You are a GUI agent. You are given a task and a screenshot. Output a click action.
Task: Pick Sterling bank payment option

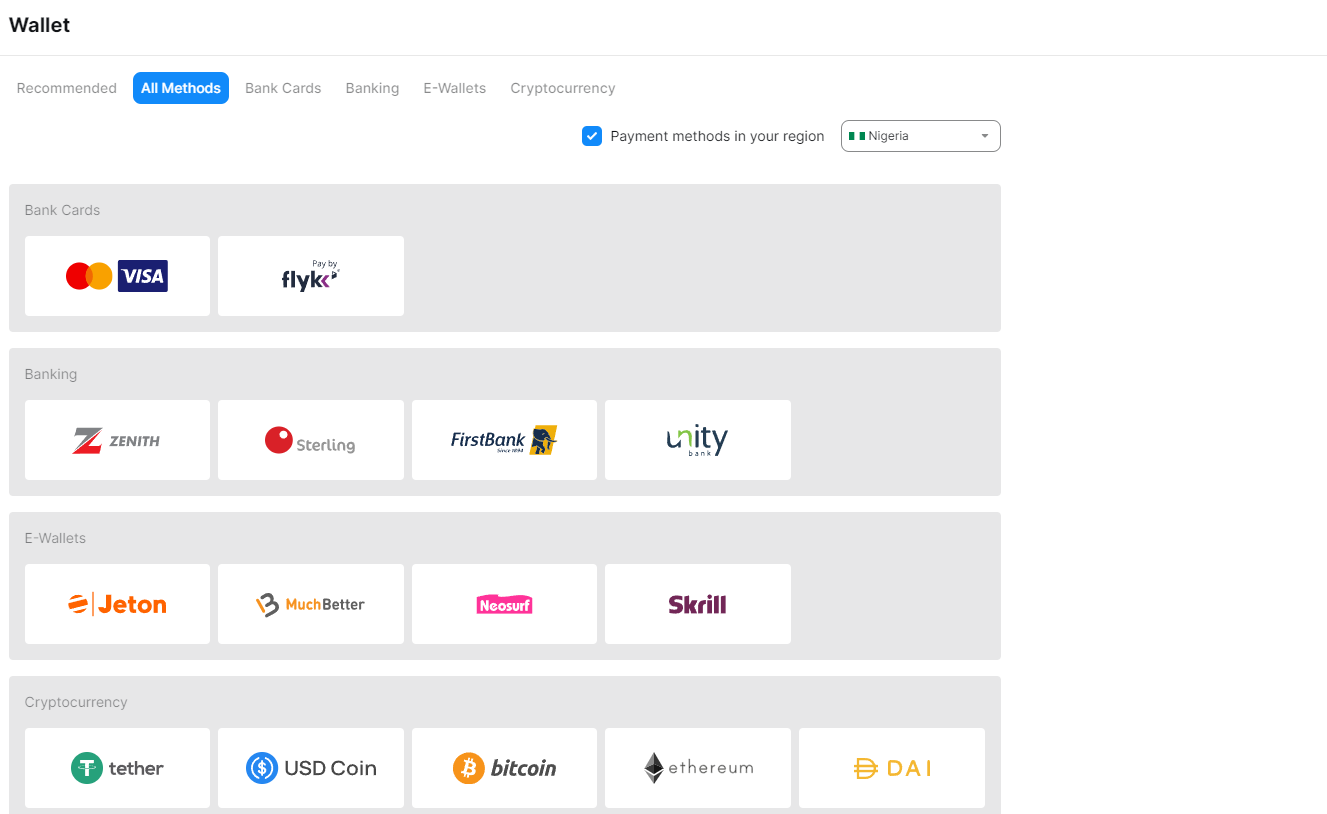(310, 440)
